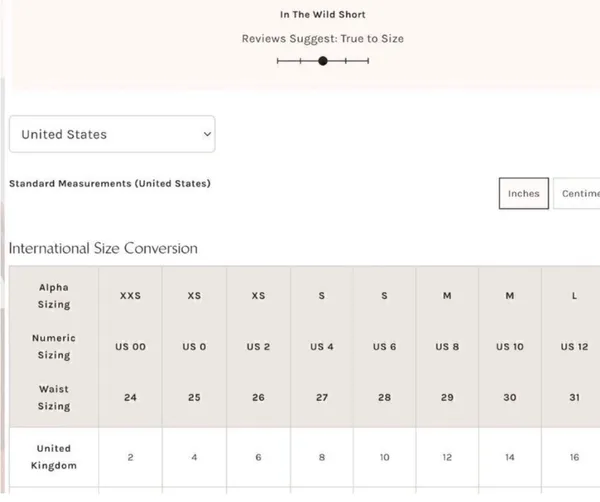This screenshot has height=502, width=600.
Task: Click the 'US 10' cell
Action: coord(510,347)
